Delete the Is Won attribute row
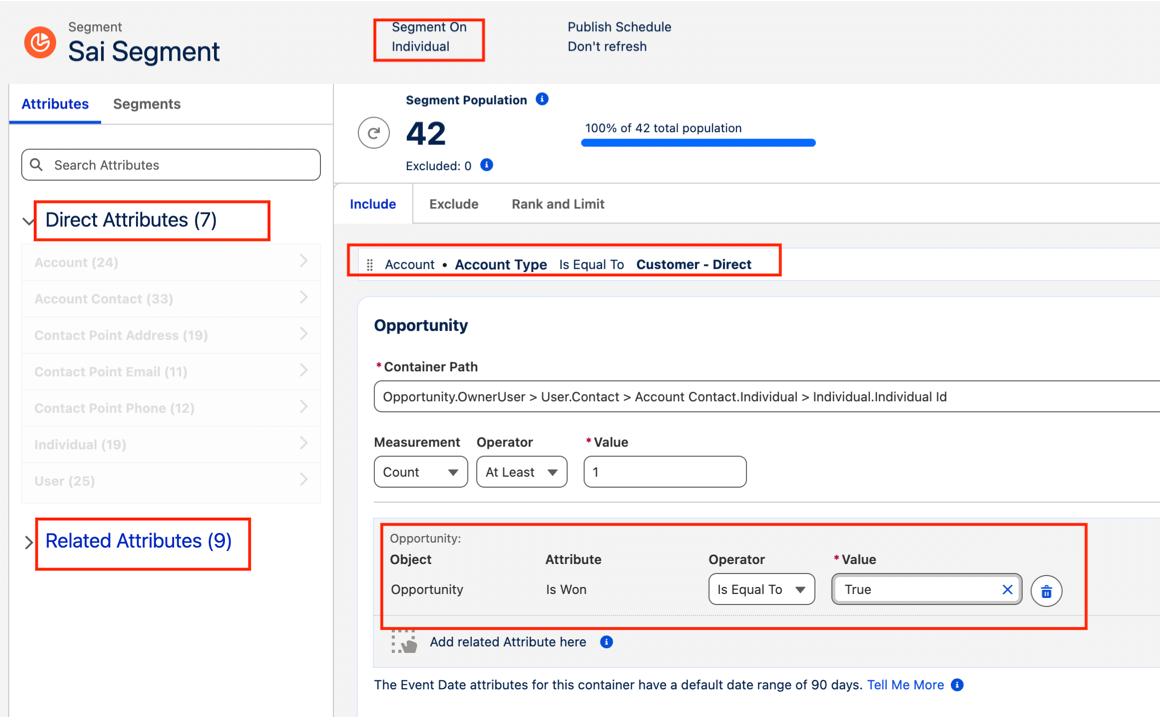This screenshot has width=1161, height=717. pyautogui.click(x=1046, y=591)
